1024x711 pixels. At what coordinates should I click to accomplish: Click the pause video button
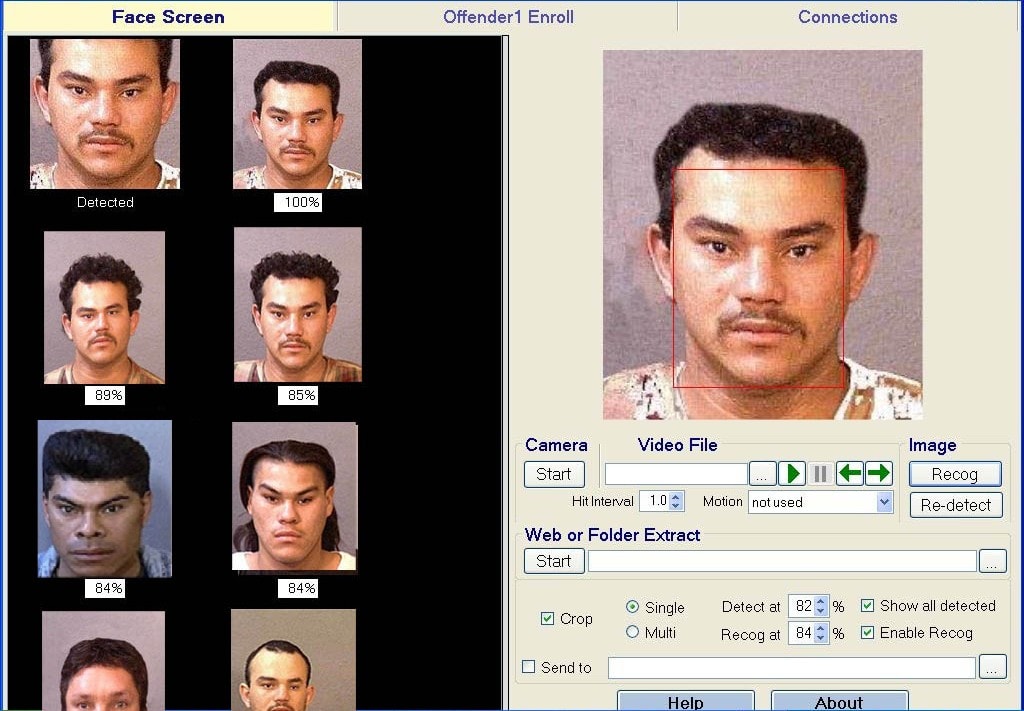(821, 474)
